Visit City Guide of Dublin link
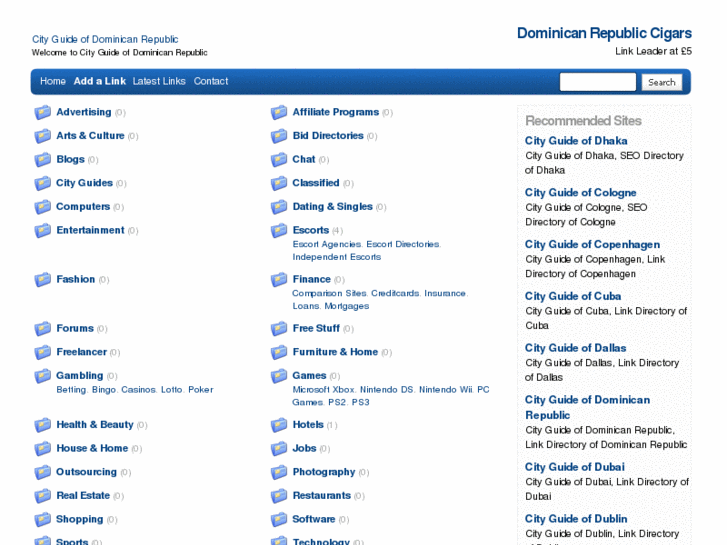The image size is (727, 545). point(576,519)
